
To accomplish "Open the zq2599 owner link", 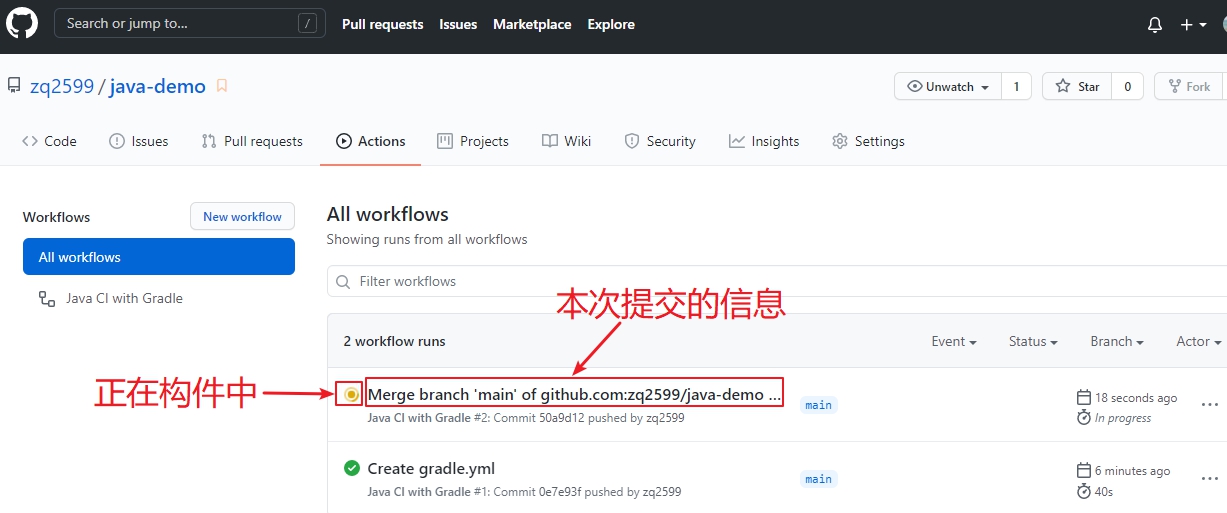I will coord(61,86).
